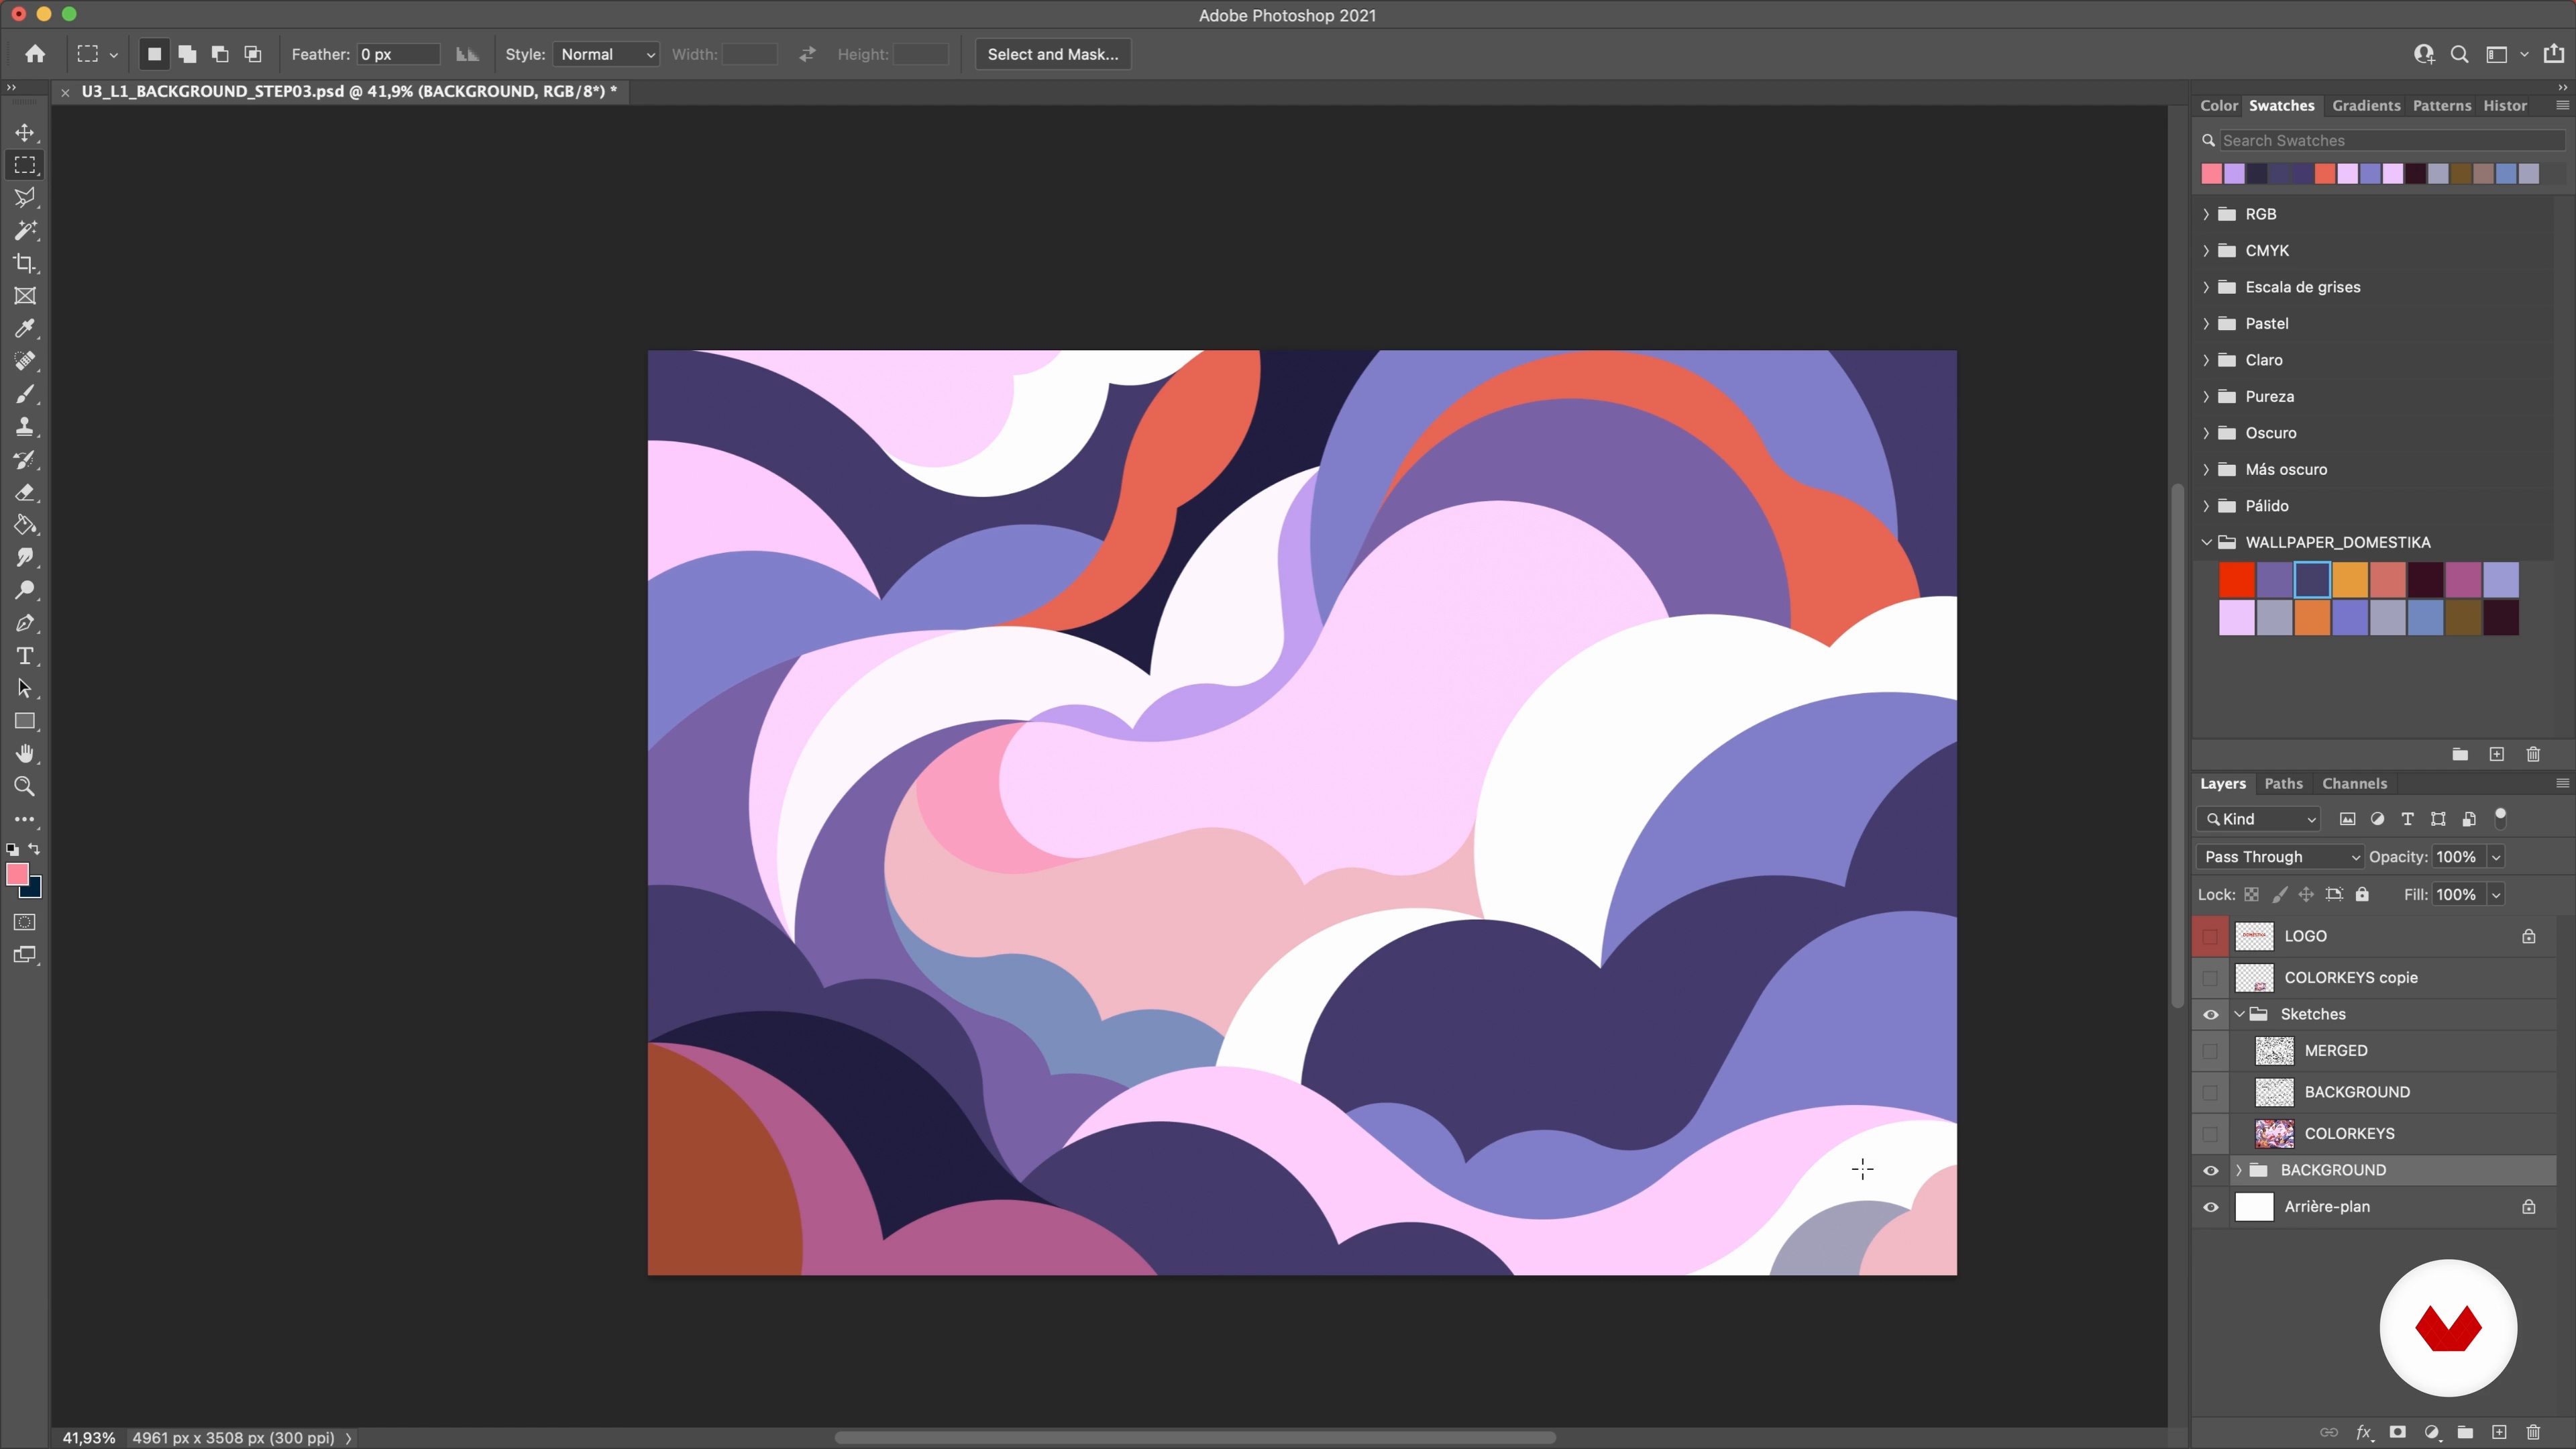Select the Clone Stamp tool
This screenshot has width=2576, height=1449.
pos(25,427)
